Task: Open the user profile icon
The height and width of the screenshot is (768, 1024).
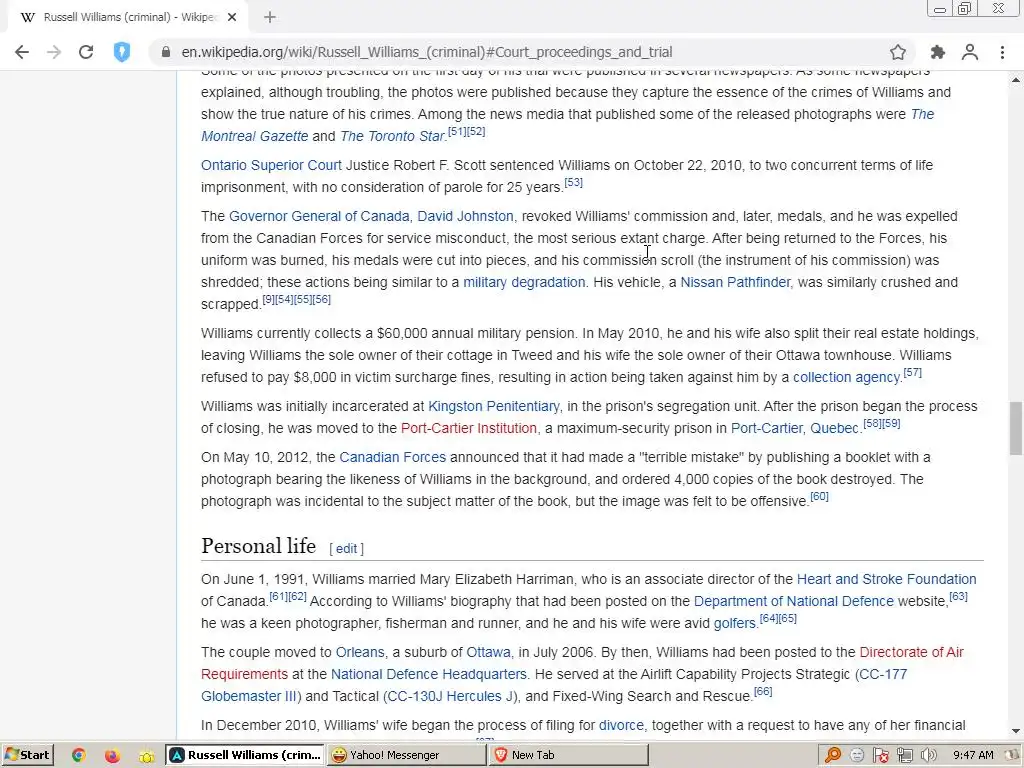Action: coord(970,52)
